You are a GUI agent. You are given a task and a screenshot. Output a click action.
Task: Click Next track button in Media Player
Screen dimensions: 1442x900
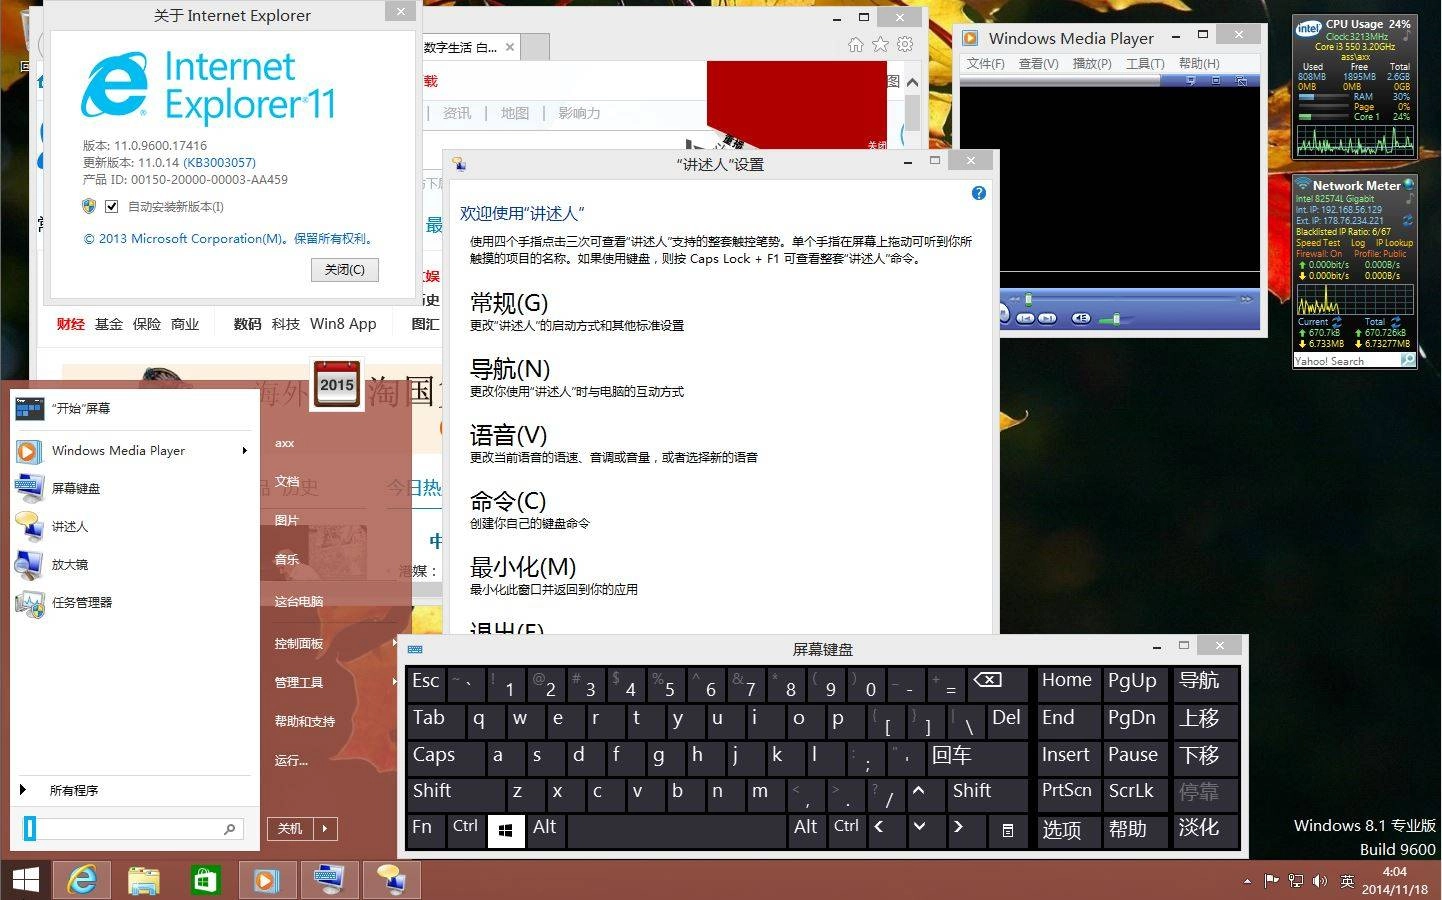(1047, 318)
